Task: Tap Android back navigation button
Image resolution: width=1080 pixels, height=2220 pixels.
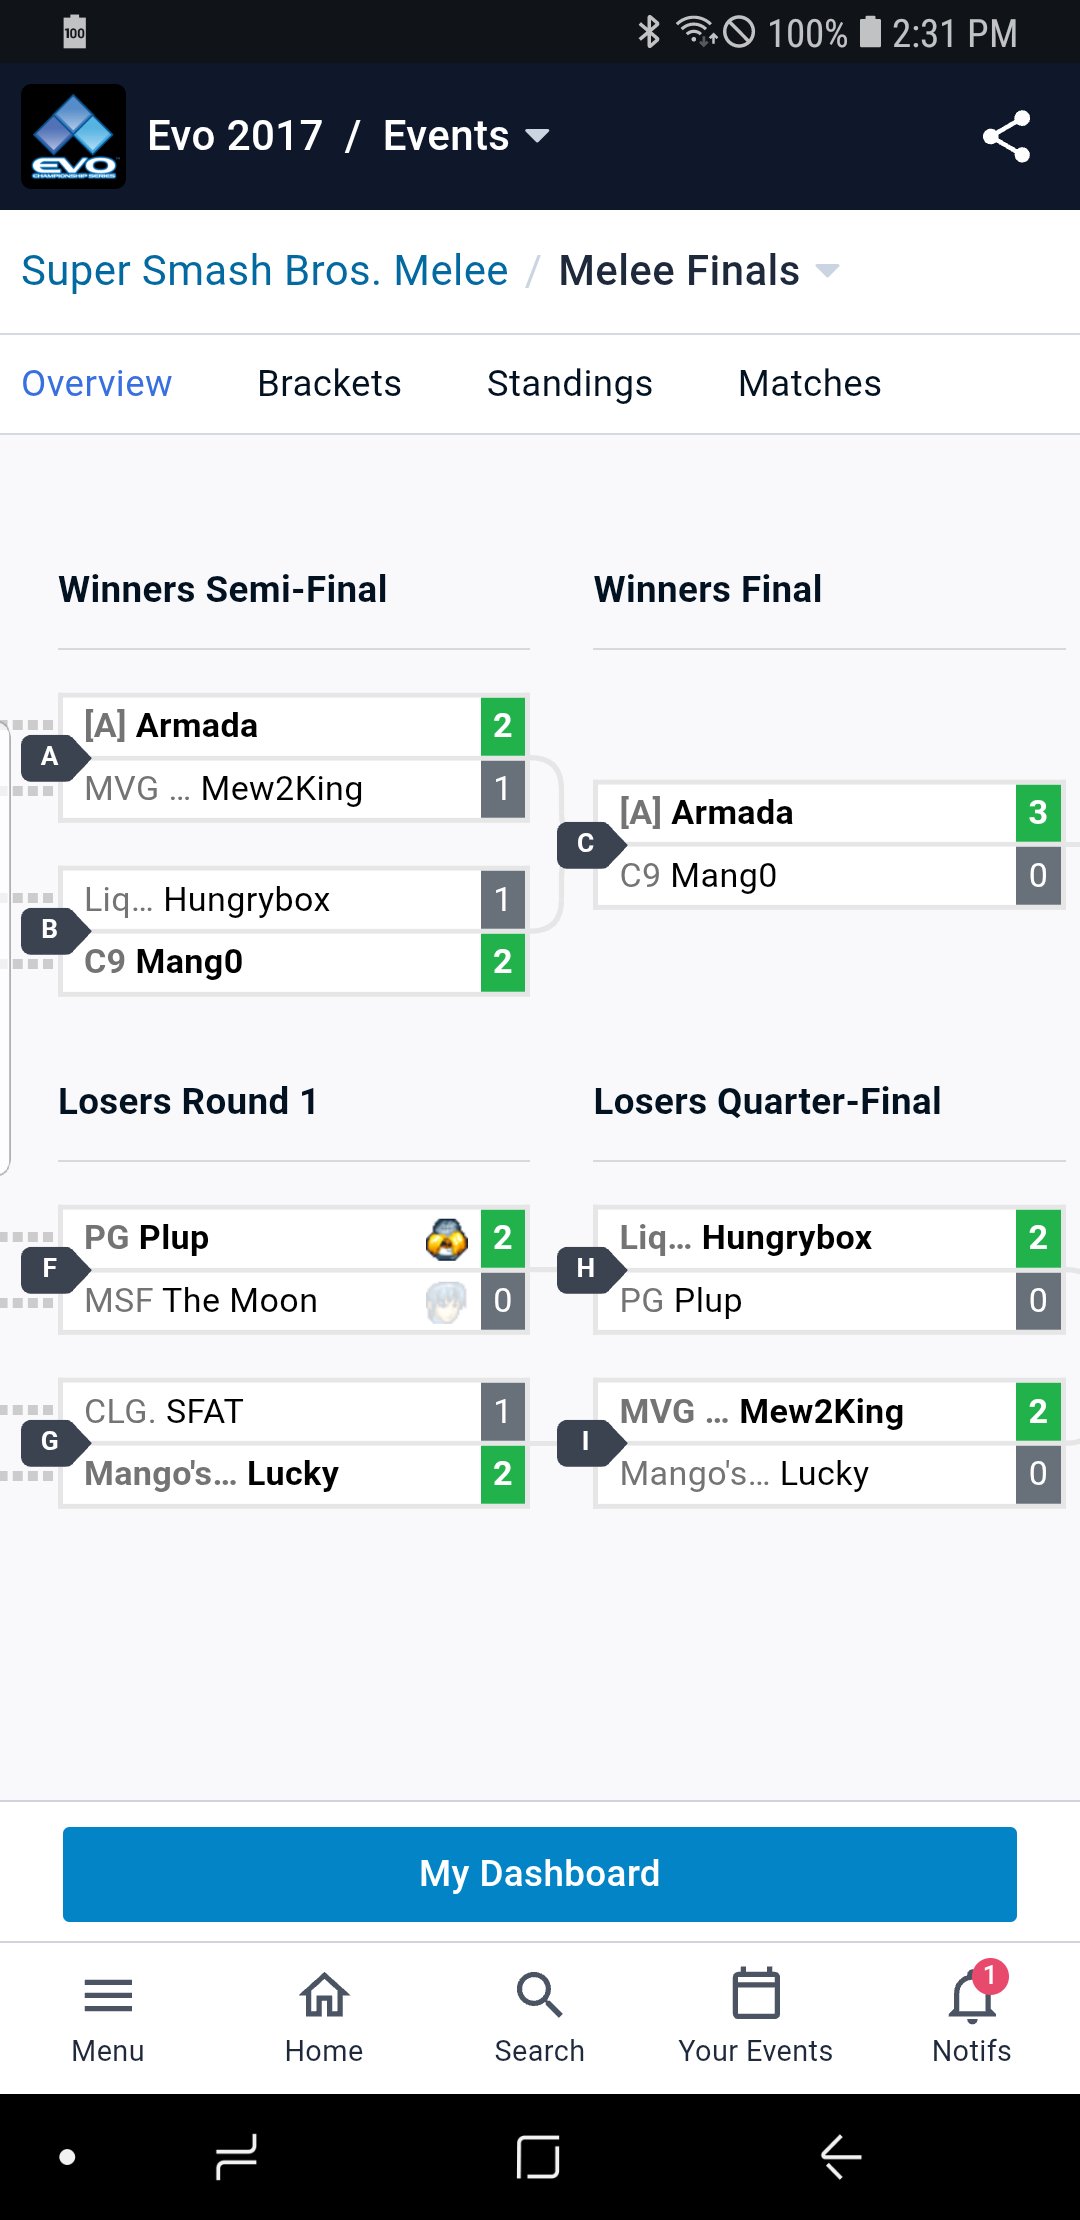Action: click(x=841, y=2156)
